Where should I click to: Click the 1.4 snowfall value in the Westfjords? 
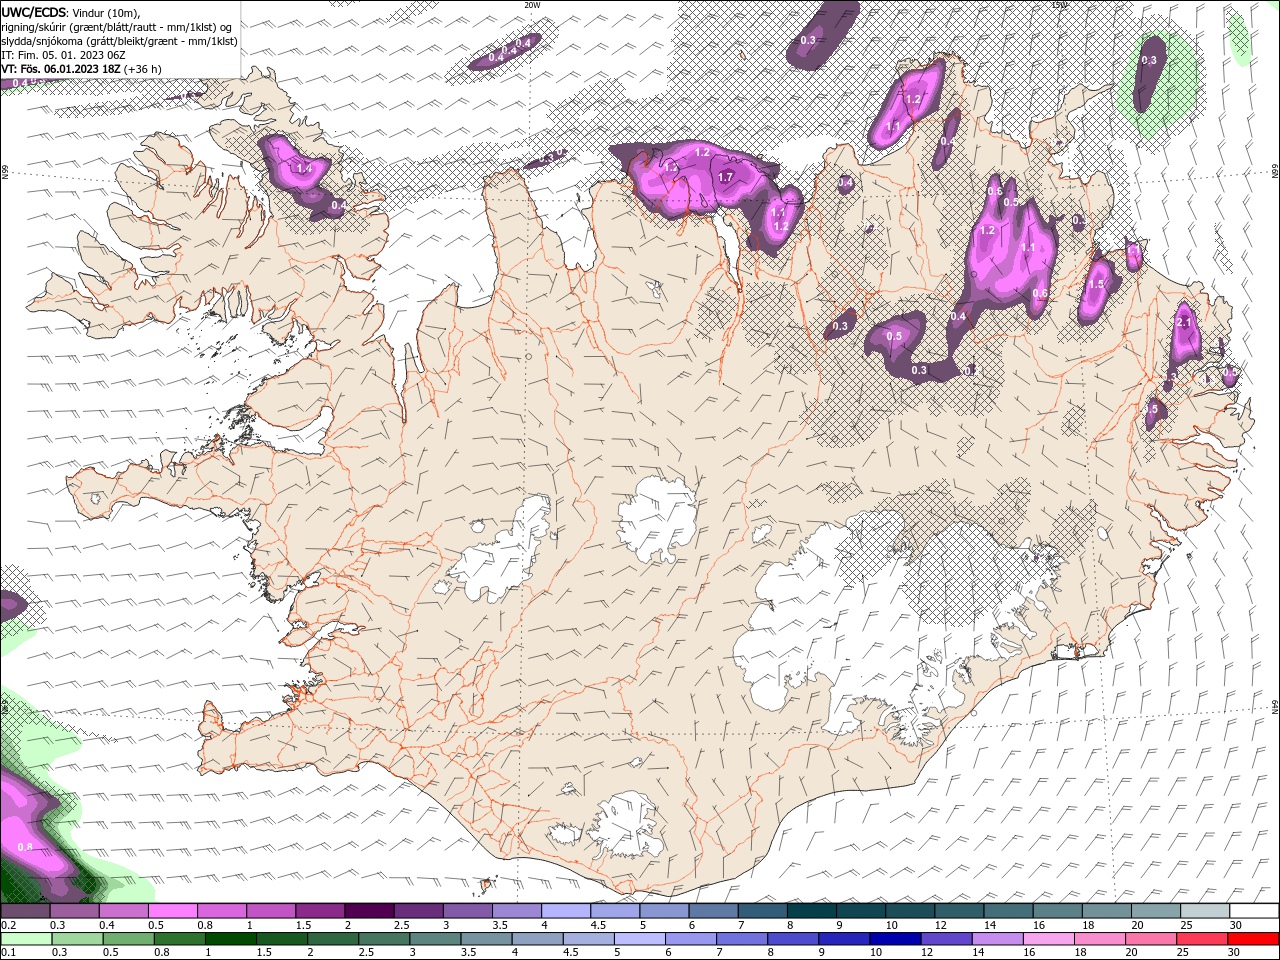coord(305,170)
